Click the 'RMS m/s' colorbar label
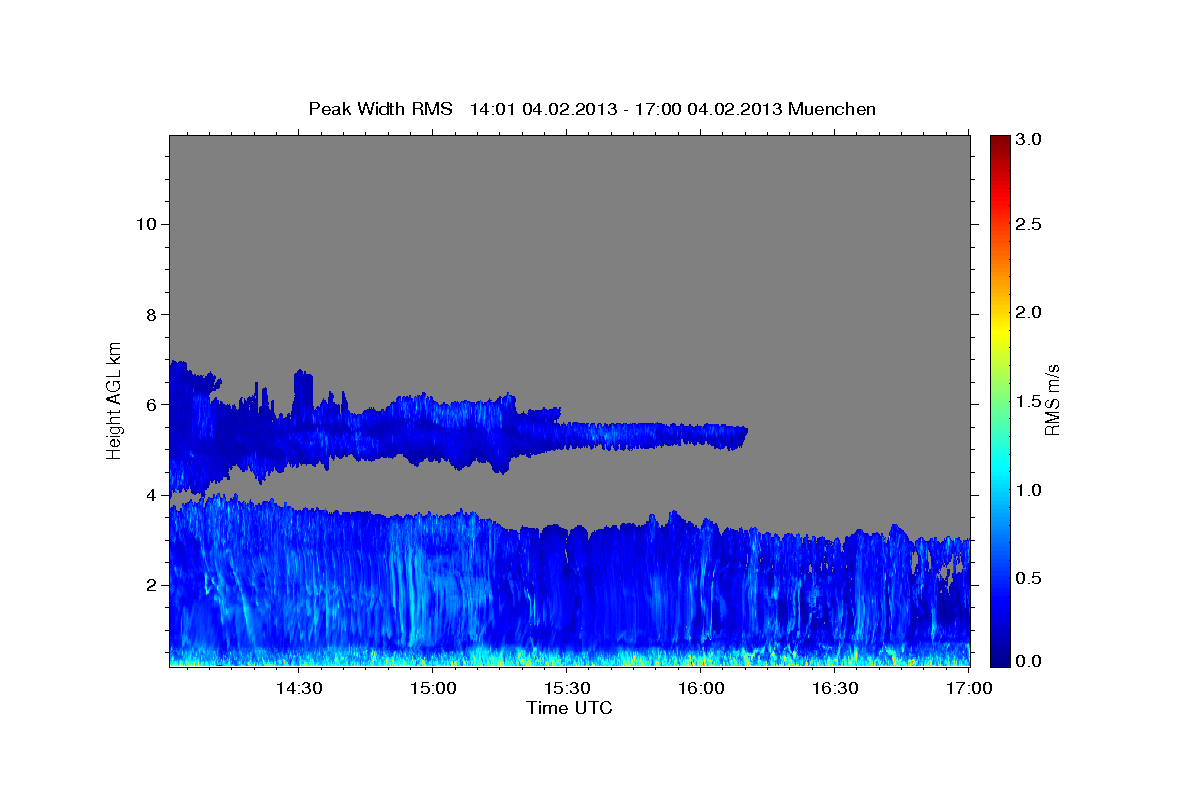This screenshot has height=800, width=1200. [x=1051, y=399]
